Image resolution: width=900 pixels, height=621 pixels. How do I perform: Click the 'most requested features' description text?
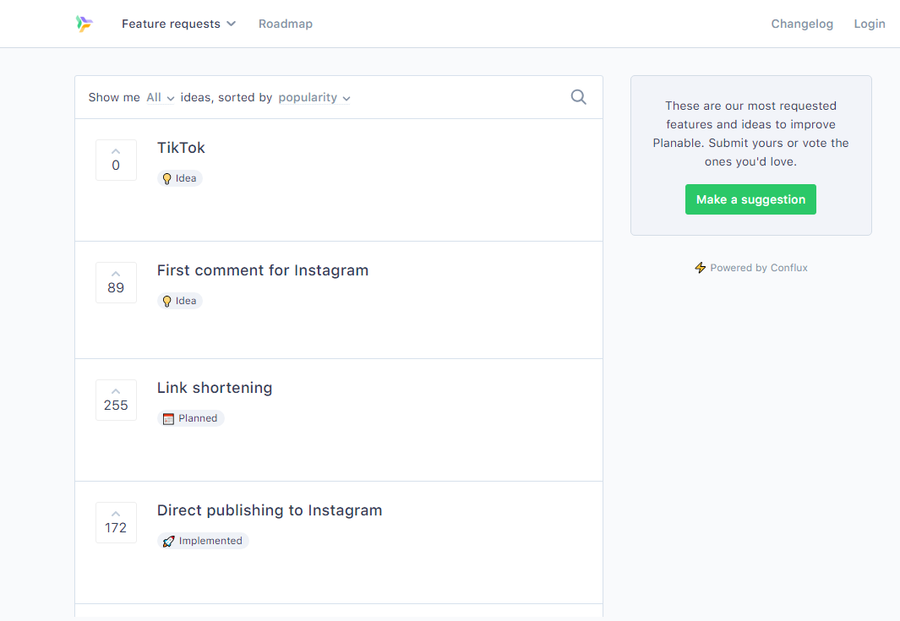click(751, 133)
